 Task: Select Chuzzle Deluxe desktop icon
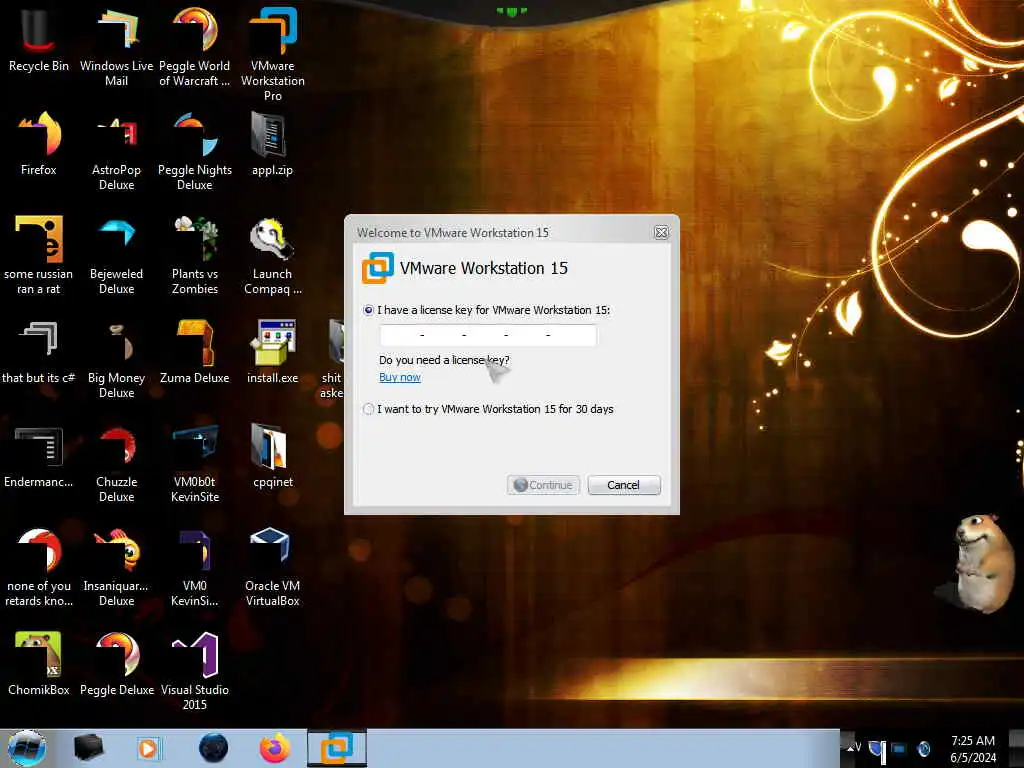click(x=116, y=463)
